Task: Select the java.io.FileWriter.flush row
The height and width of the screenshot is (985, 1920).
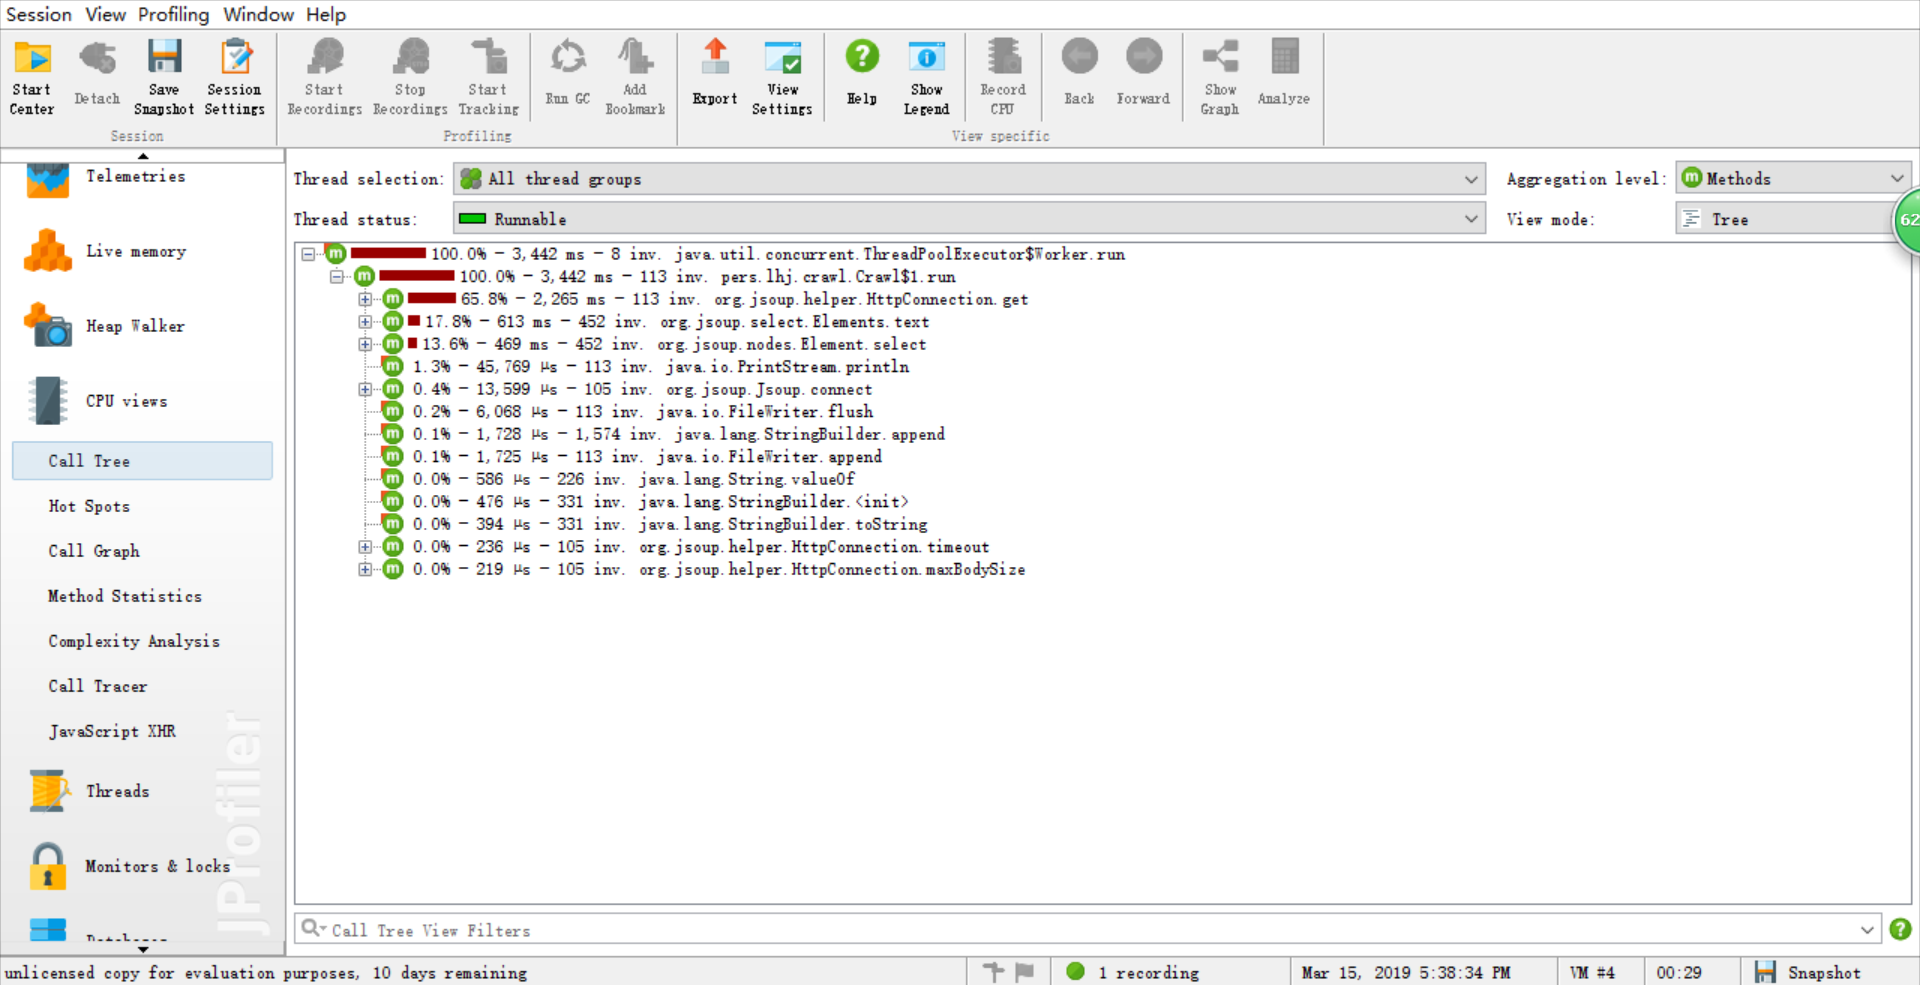Action: (628, 412)
